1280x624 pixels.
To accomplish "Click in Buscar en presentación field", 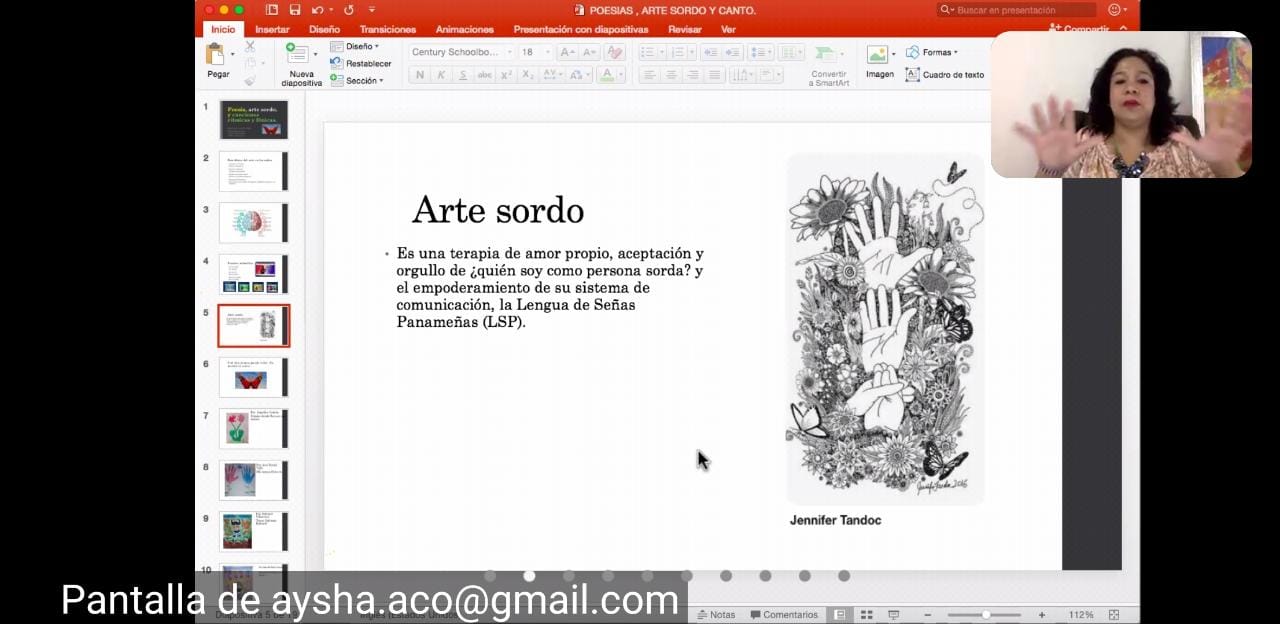I will [x=1018, y=10].
